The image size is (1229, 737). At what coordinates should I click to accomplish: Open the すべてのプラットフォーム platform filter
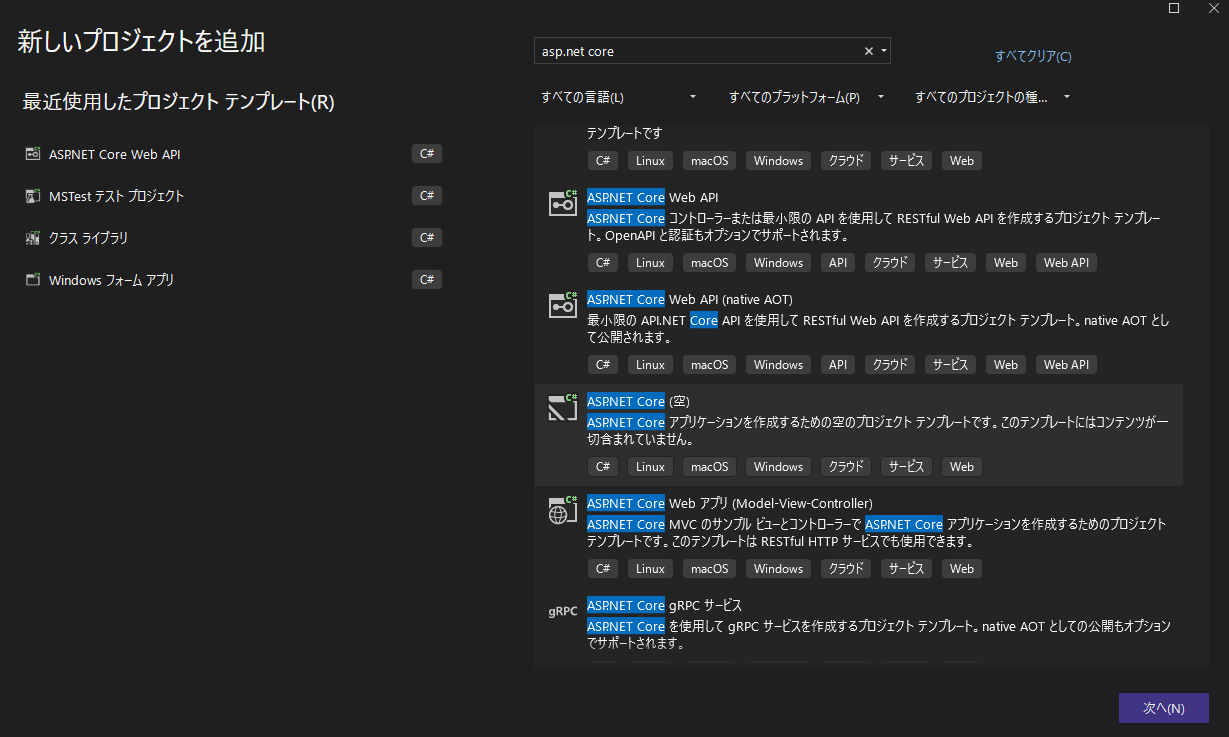805,97
